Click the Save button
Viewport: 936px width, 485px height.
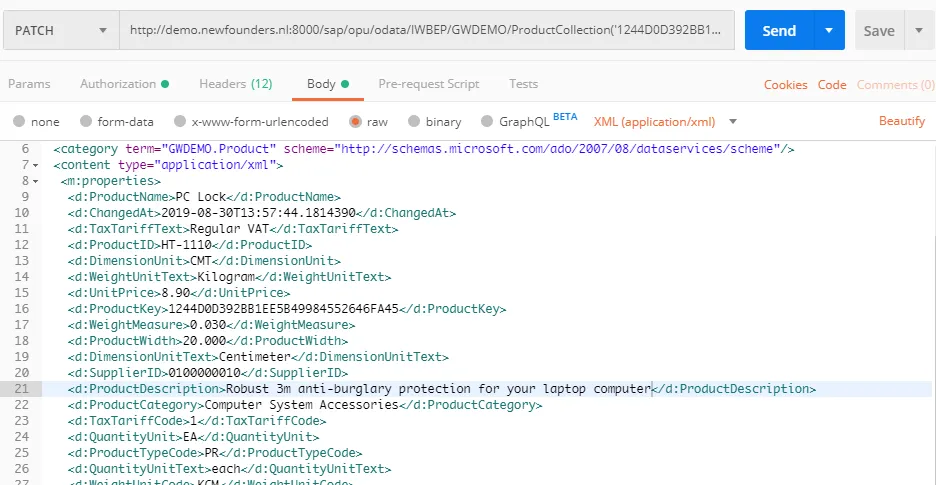pos(879,31)
